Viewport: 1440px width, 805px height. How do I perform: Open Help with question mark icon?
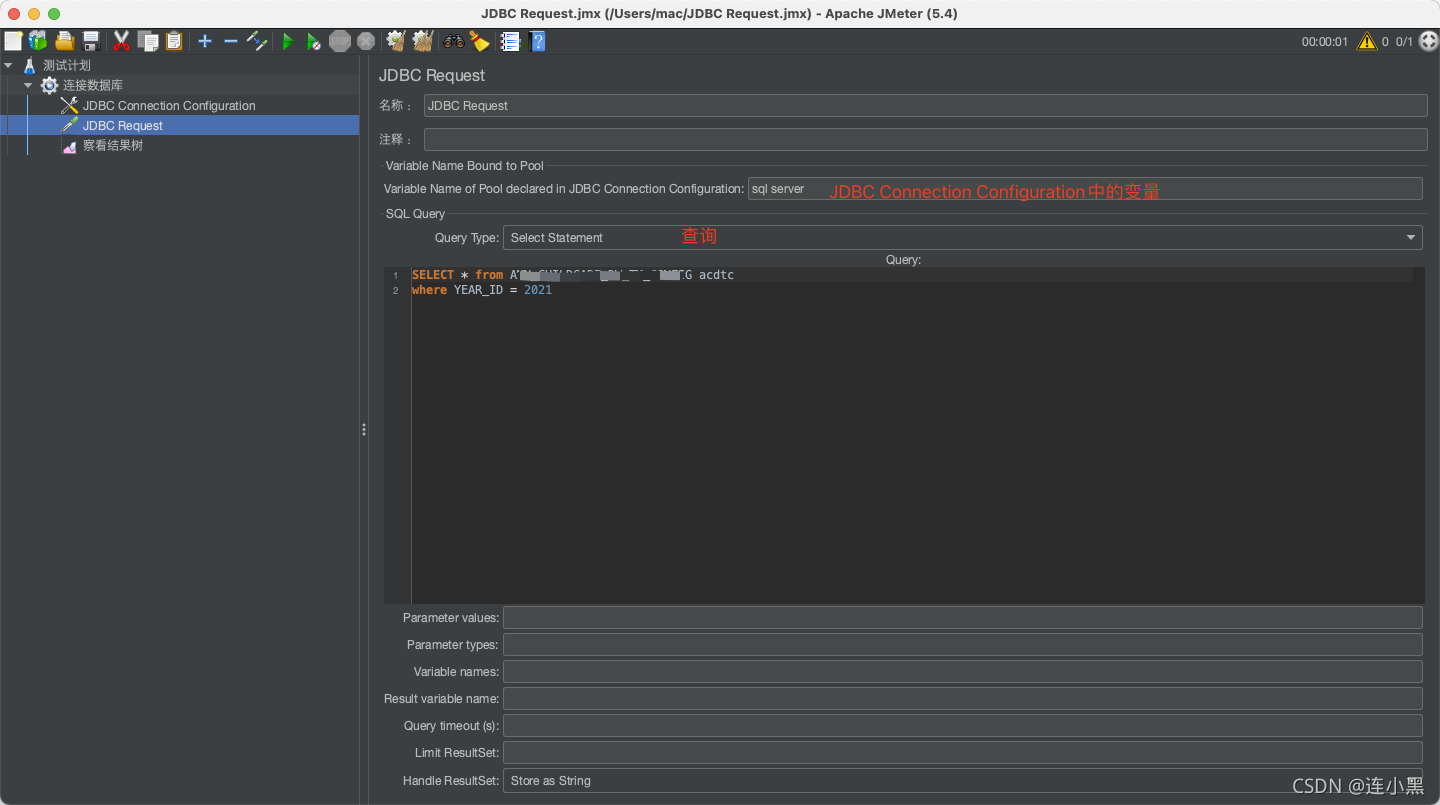click(x=538, y=41)
